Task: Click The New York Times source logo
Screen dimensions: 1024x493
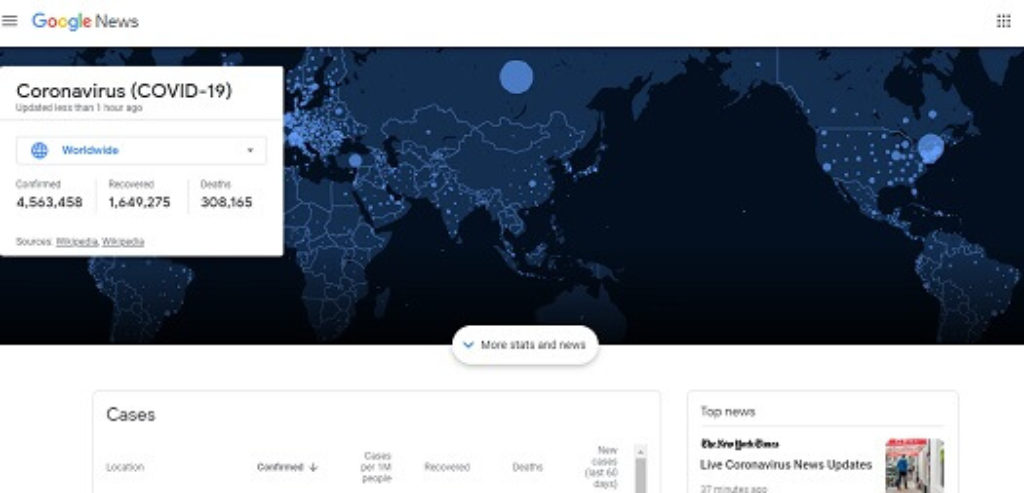Action: [739, 444]
